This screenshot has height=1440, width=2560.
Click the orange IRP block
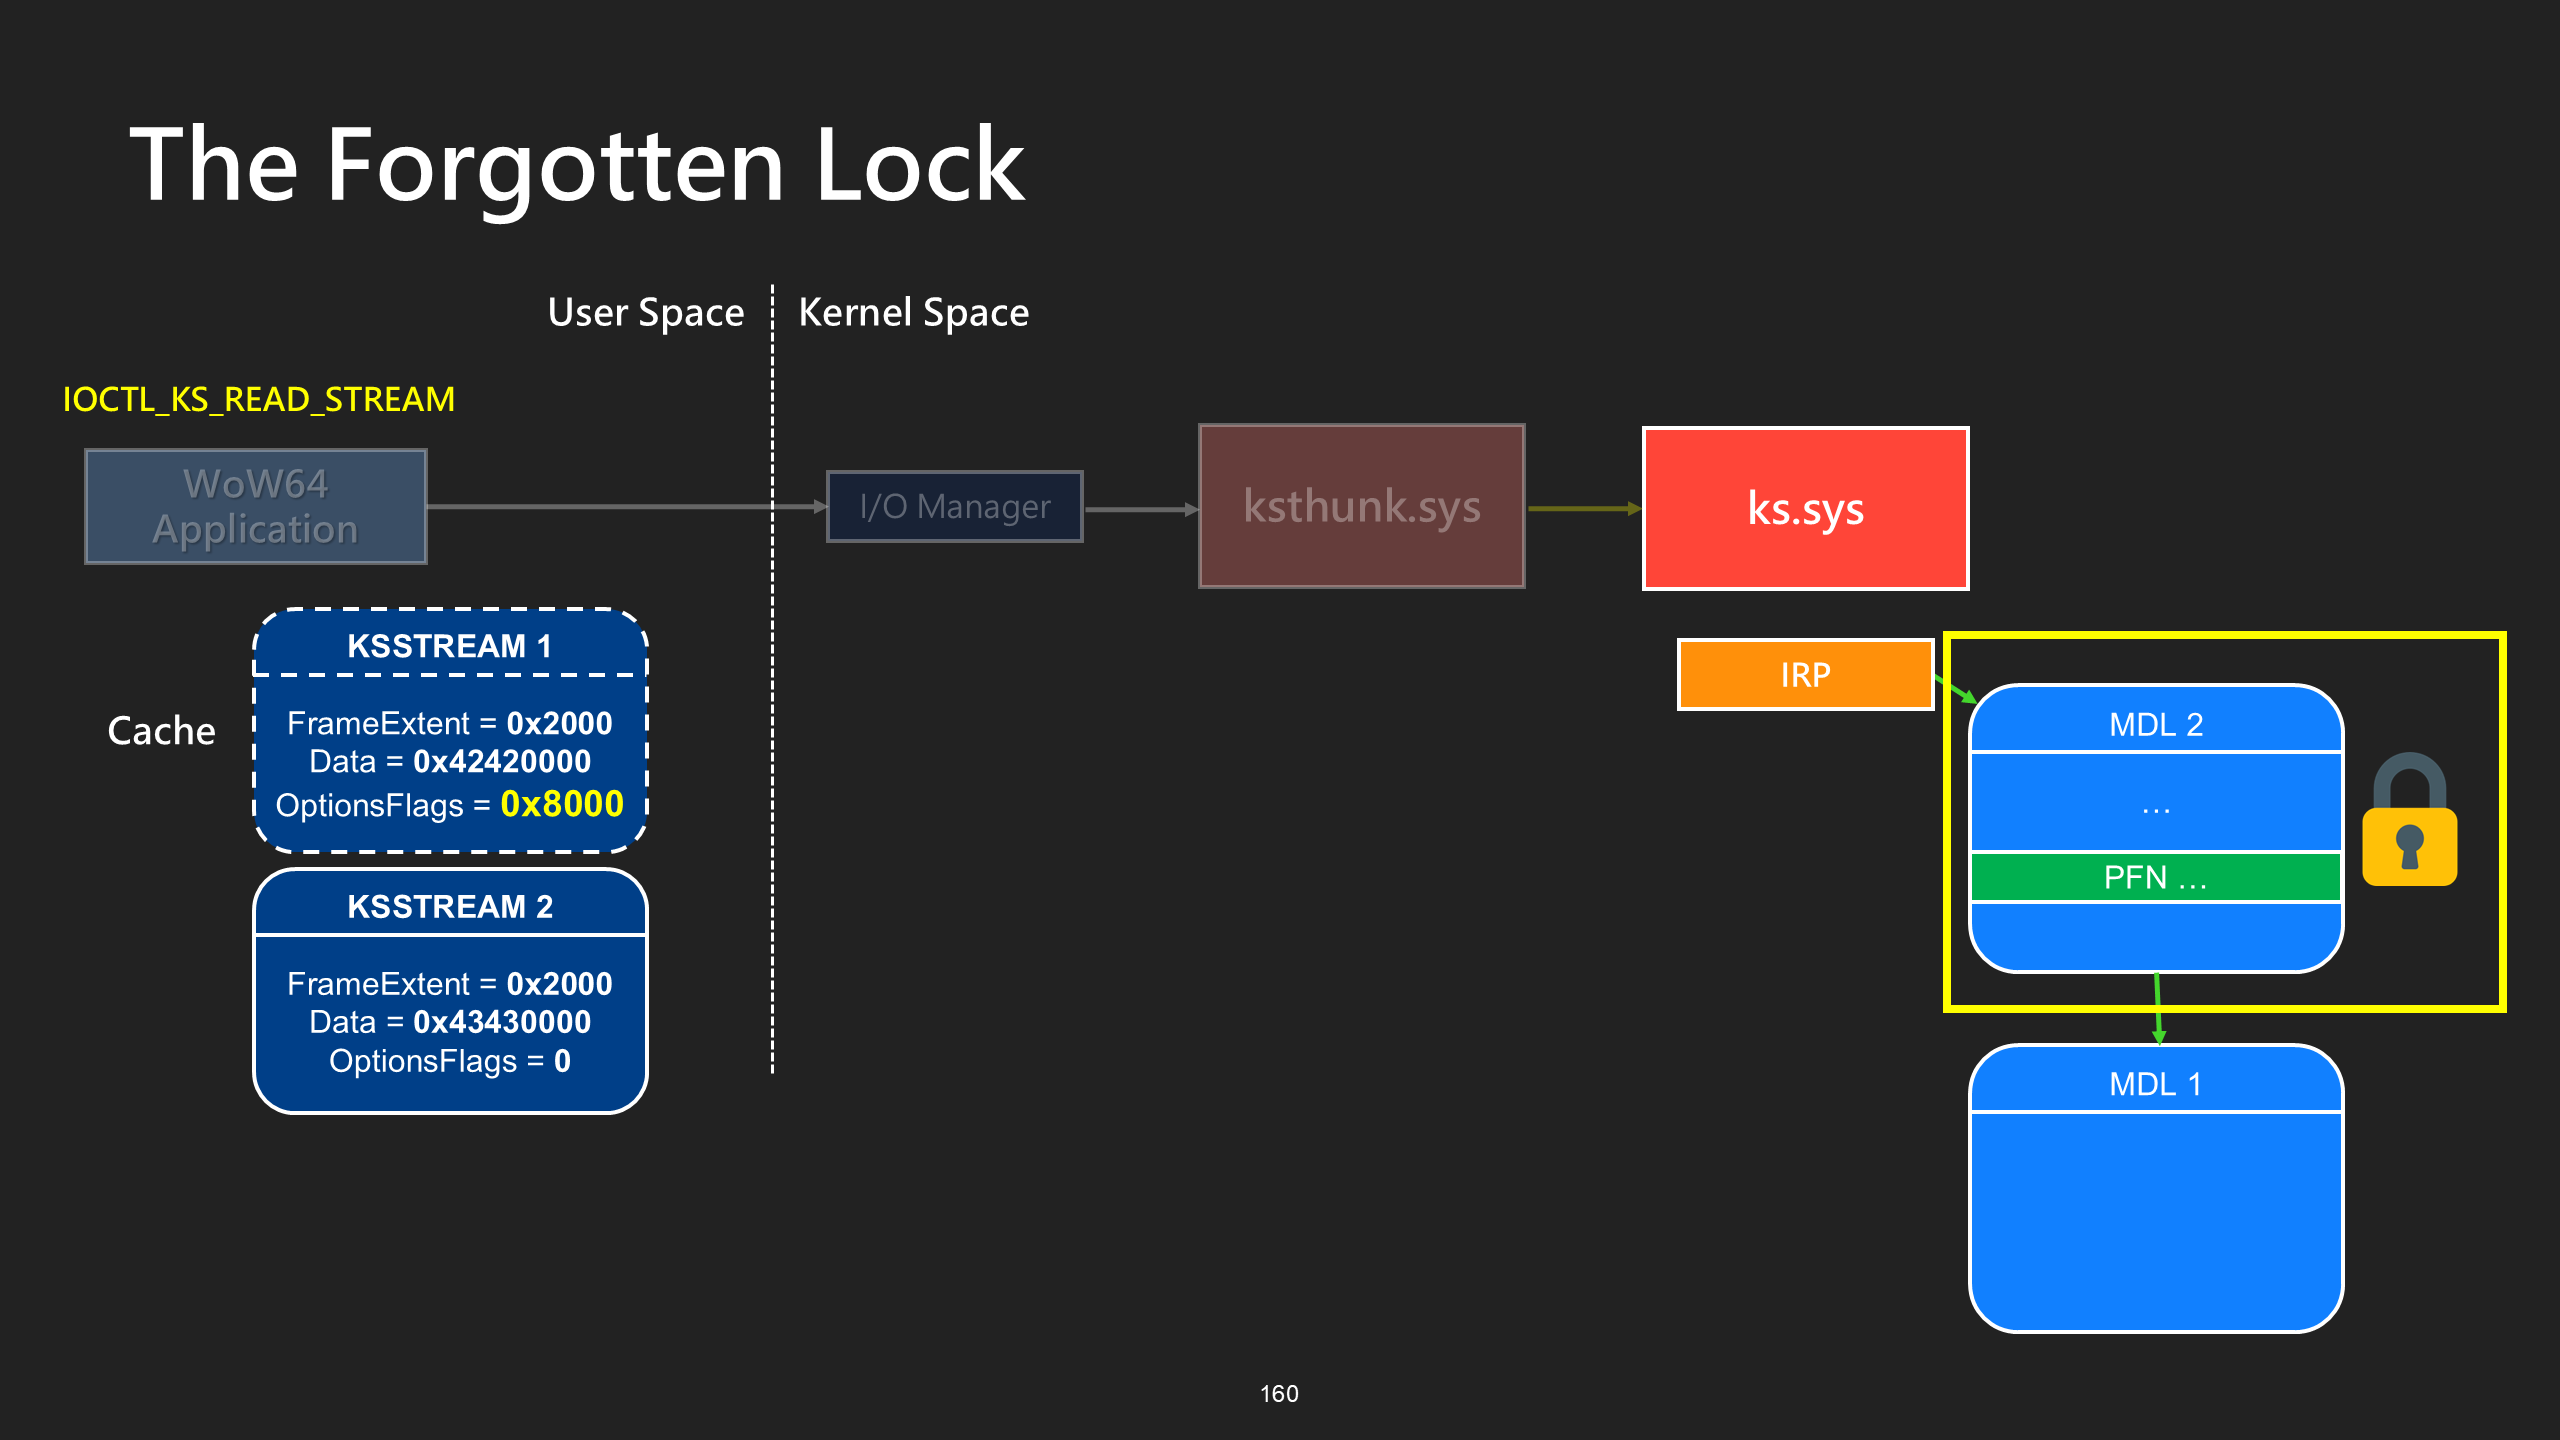pos(1805,675)
